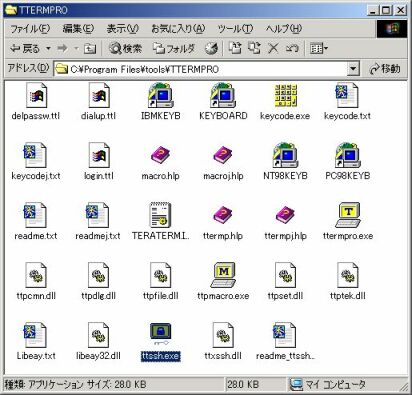Expand the forward history dropdown arrow

coord(76,49)
